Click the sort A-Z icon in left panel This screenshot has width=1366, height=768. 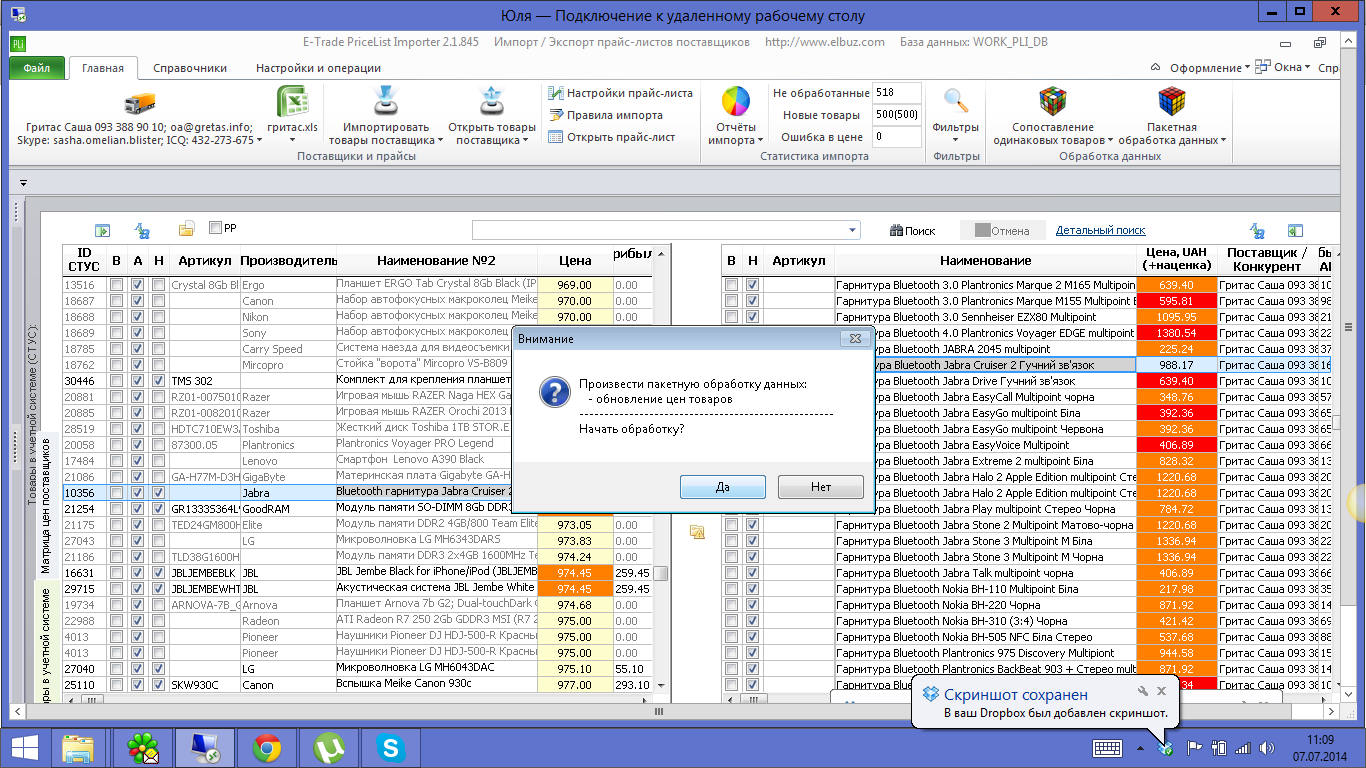coord(142,230)
